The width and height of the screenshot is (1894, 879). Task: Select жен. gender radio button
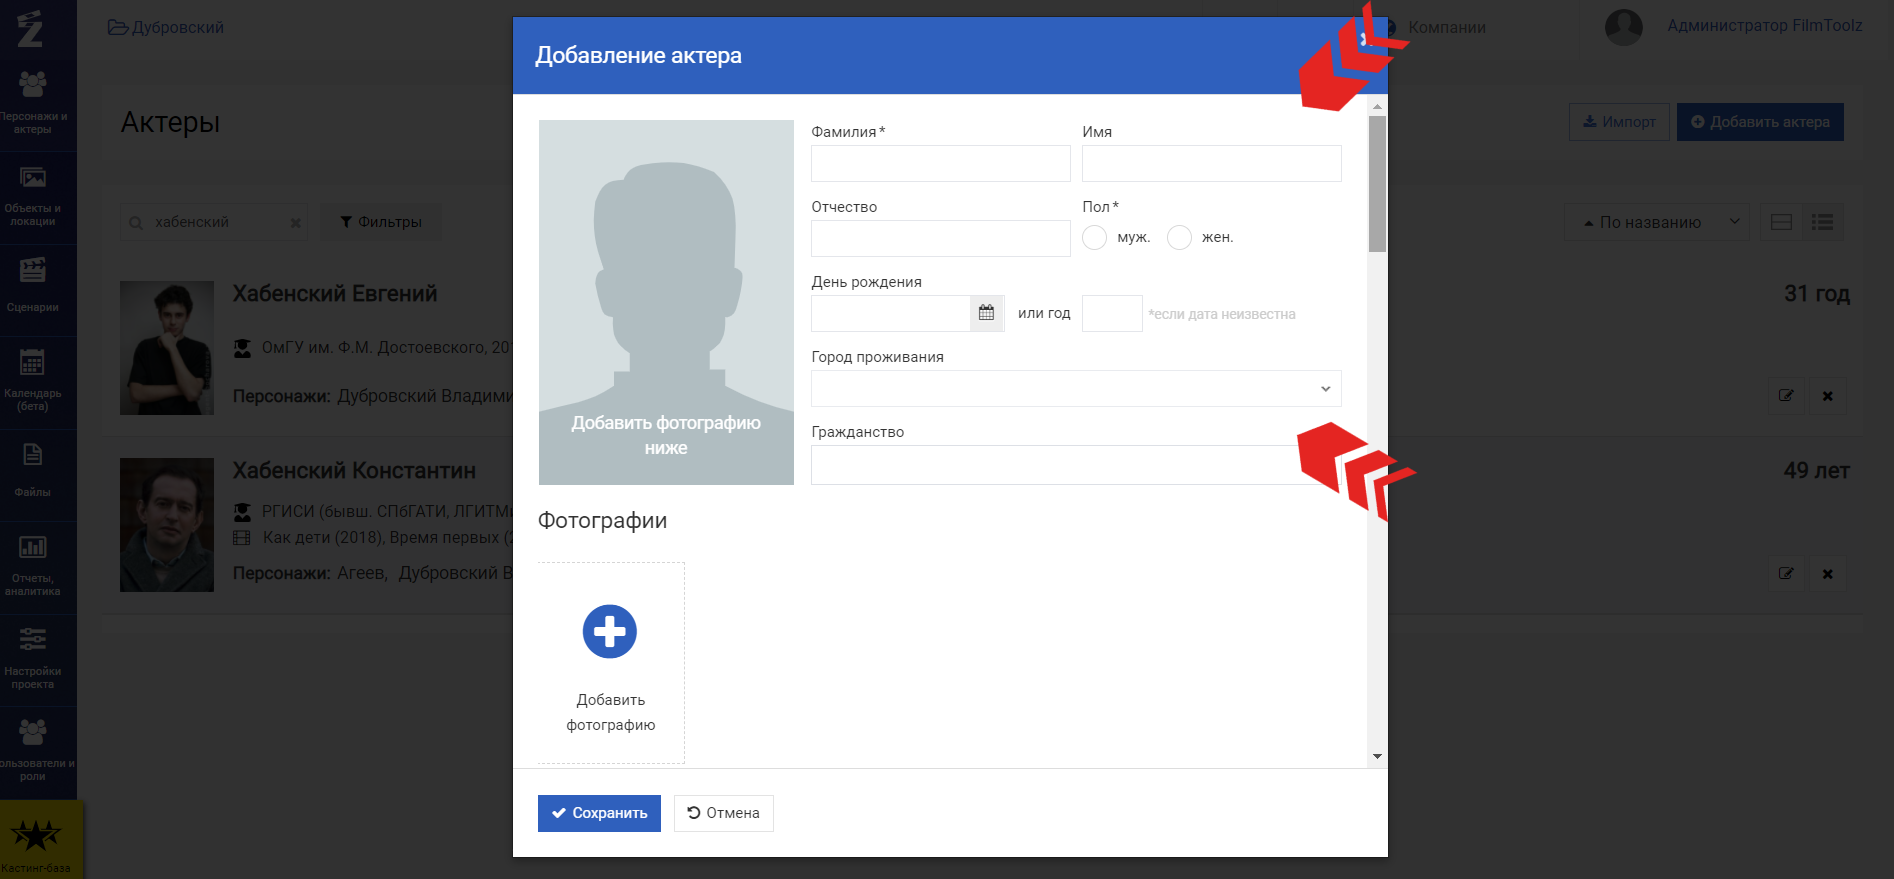[1179, 237]
